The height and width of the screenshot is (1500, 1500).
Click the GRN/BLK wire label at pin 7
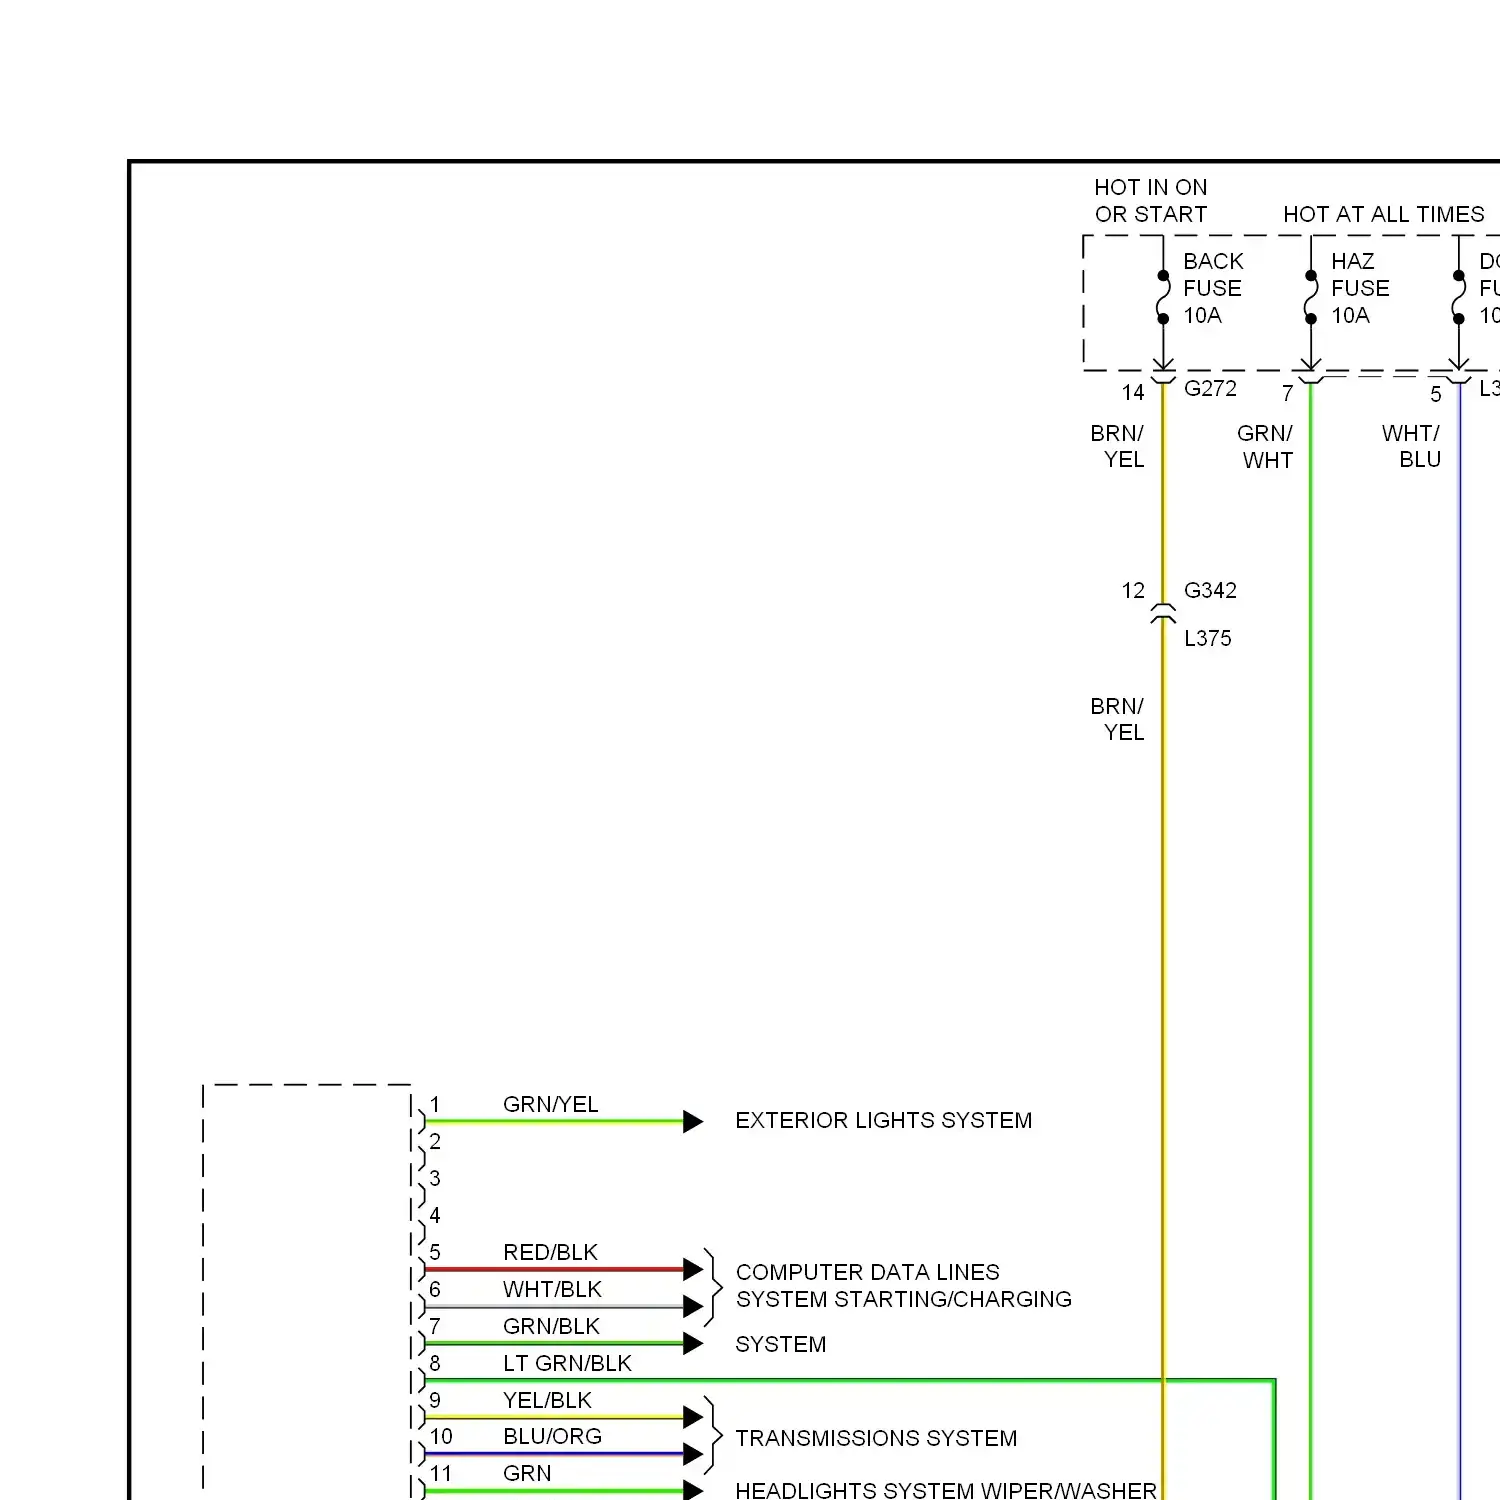pos(551,1326)
